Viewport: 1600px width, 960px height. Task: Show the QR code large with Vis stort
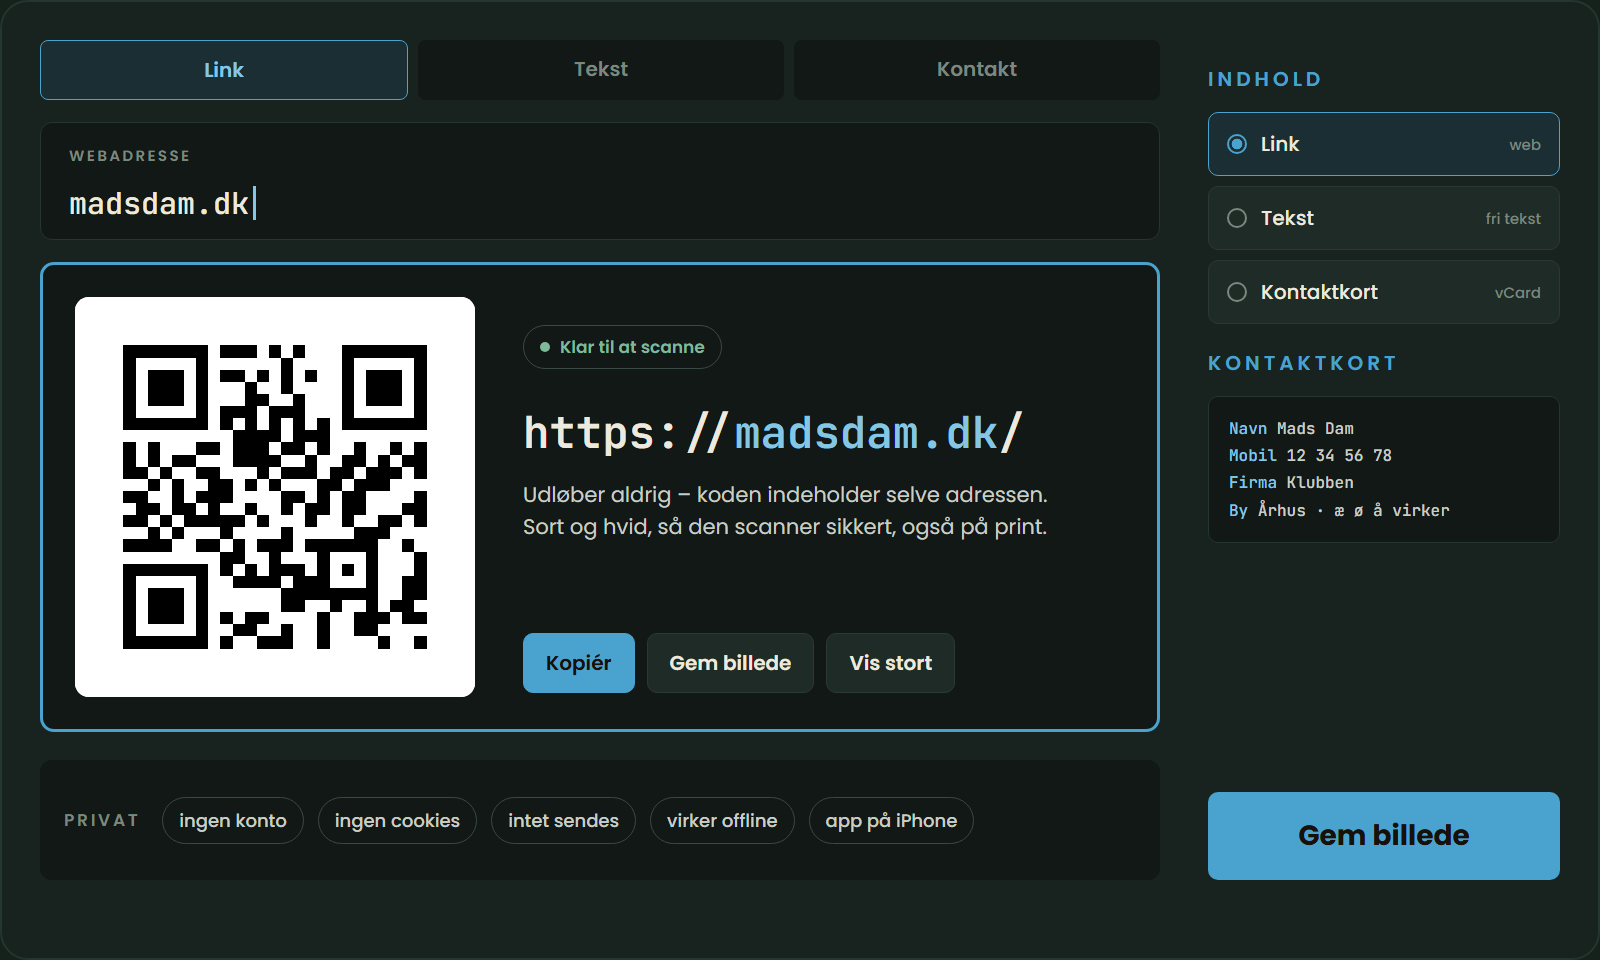tap(890, 663)
